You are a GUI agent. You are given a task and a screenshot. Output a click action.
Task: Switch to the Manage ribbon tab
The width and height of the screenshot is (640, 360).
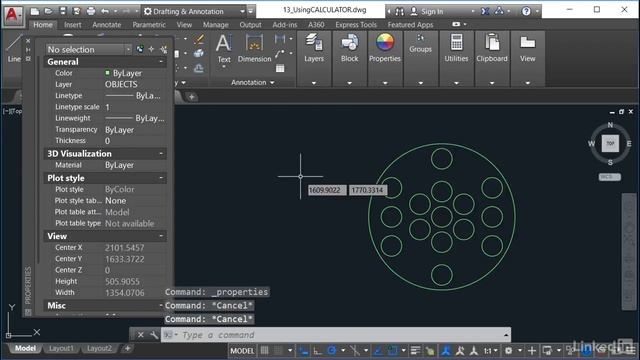click(x=216, y=25)
